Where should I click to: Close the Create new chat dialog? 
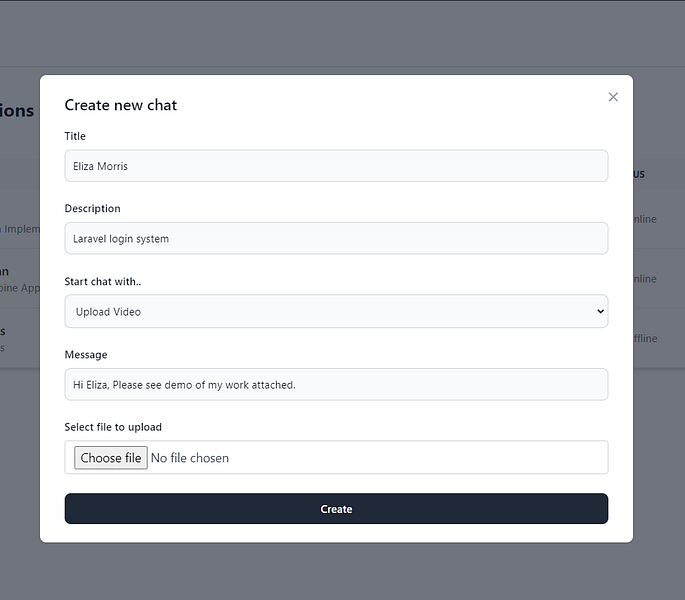point(613,97)
